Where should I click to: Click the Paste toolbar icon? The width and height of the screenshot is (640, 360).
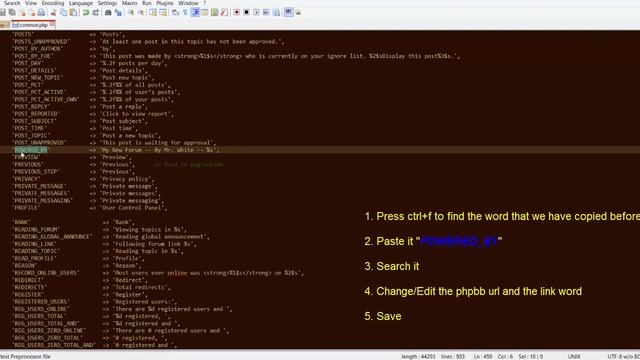[73, 13]
